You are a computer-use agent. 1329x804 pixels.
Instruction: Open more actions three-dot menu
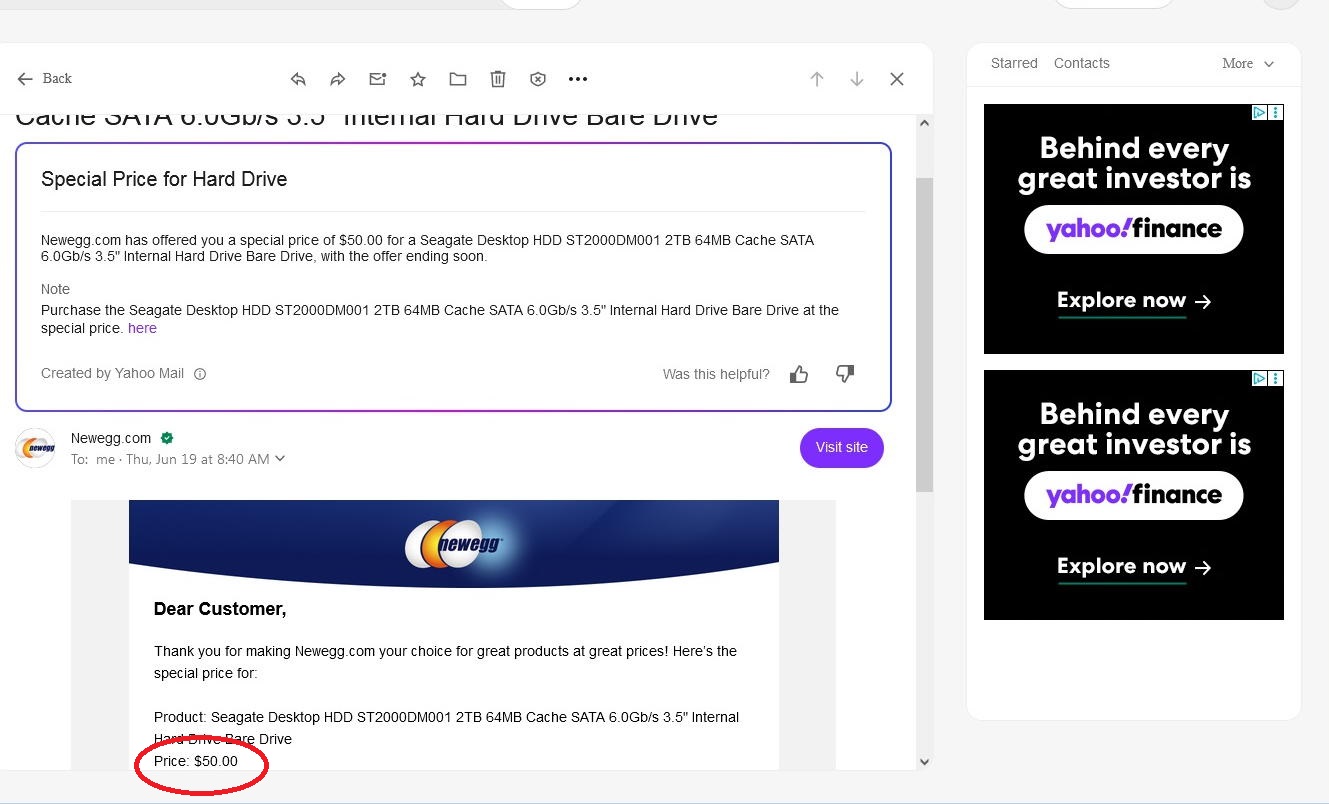(x=578, y=79)
